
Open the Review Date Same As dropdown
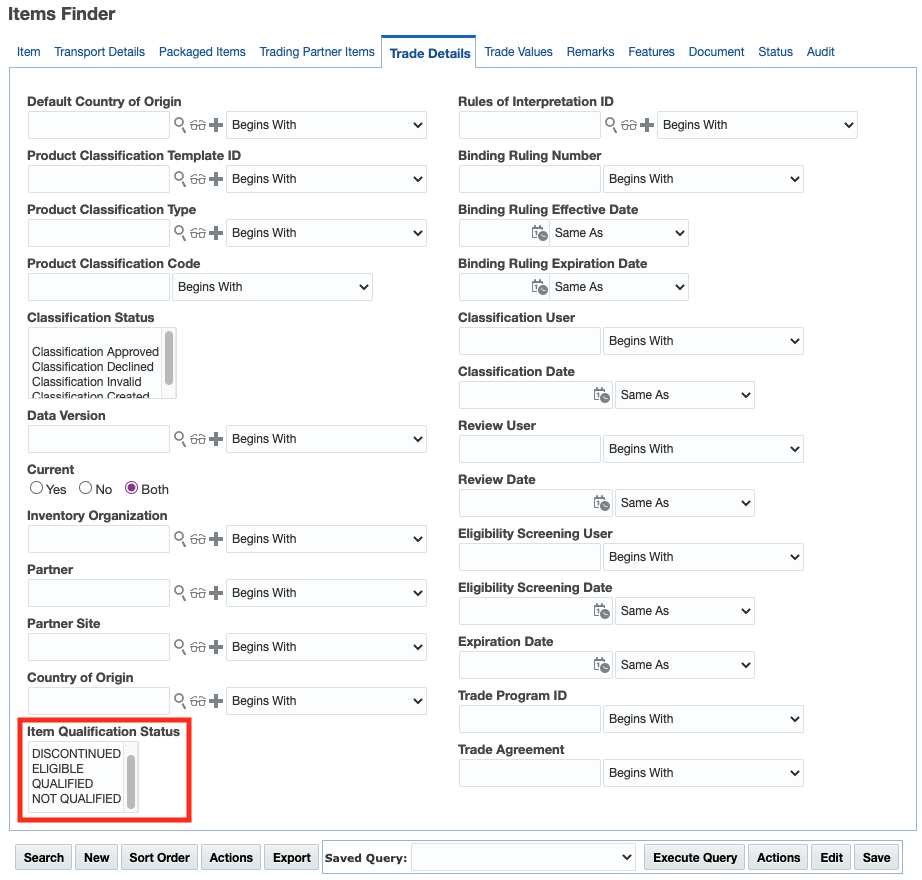[684, 503]
